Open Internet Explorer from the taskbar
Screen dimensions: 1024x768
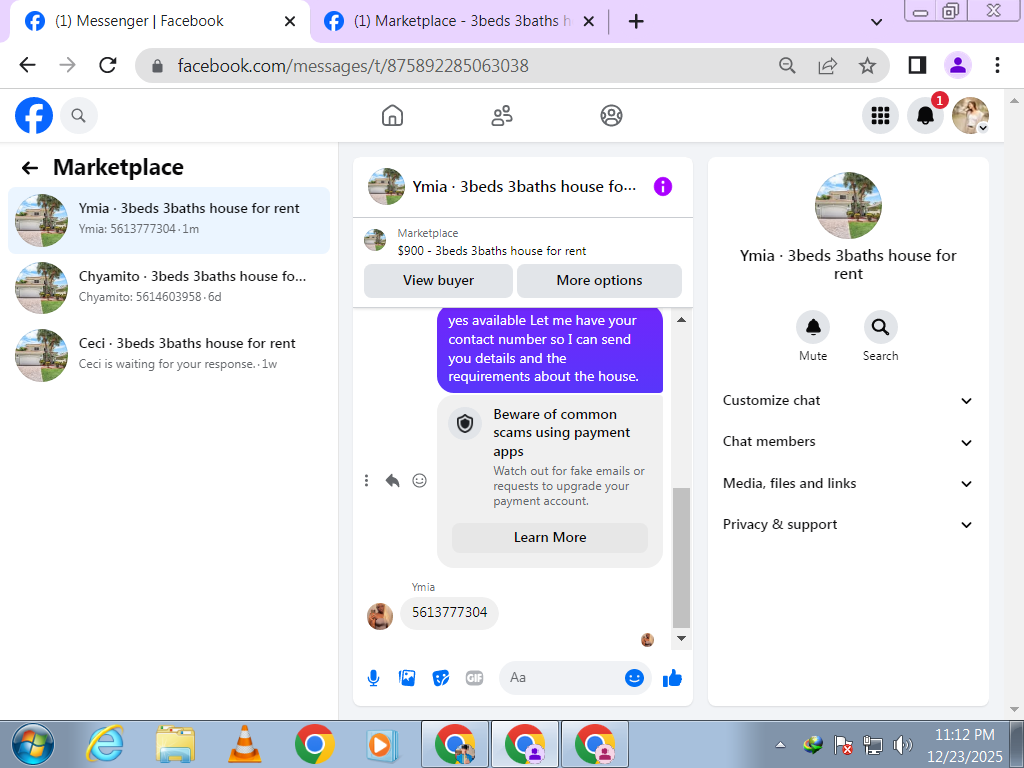click(105, 744)
